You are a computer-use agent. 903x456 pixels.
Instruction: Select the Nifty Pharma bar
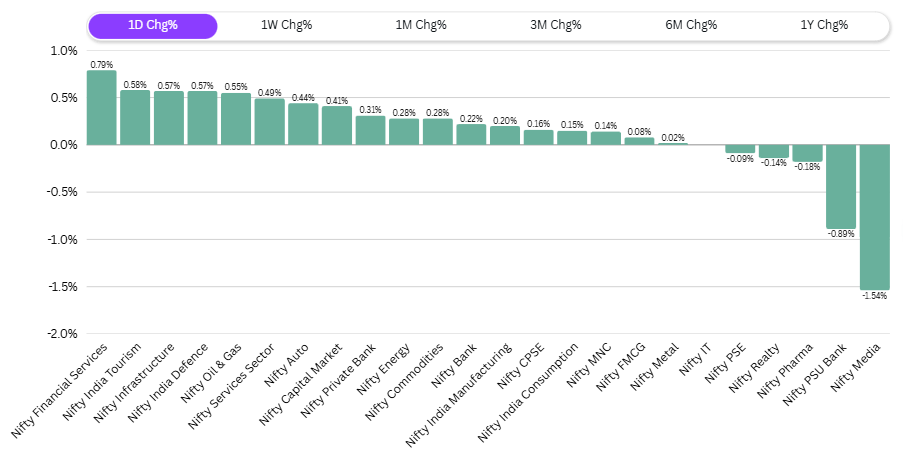tap(807, 153)
